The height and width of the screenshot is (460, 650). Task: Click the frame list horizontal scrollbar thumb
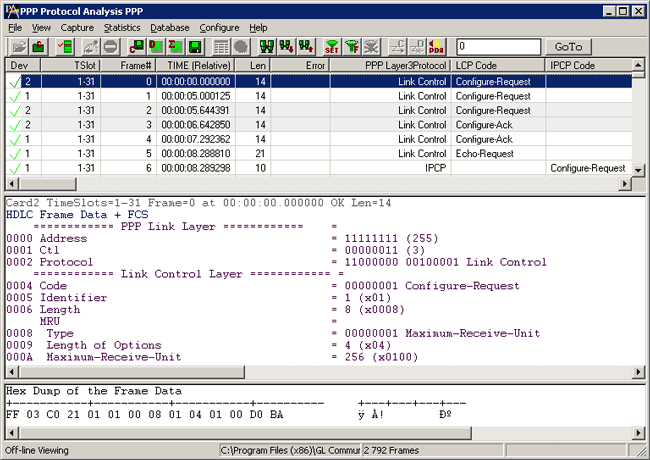pyautogui.click(x=48, y=184)
